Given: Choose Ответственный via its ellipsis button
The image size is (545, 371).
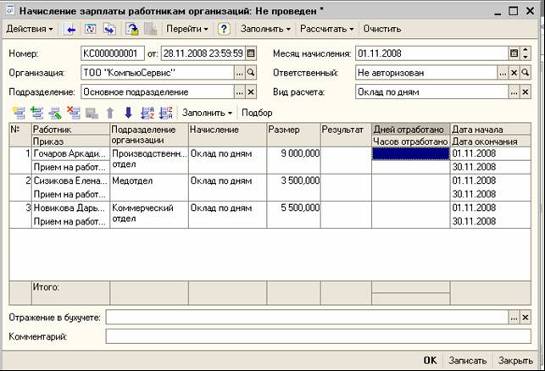Looking at the screenshot, I should 503,73.
